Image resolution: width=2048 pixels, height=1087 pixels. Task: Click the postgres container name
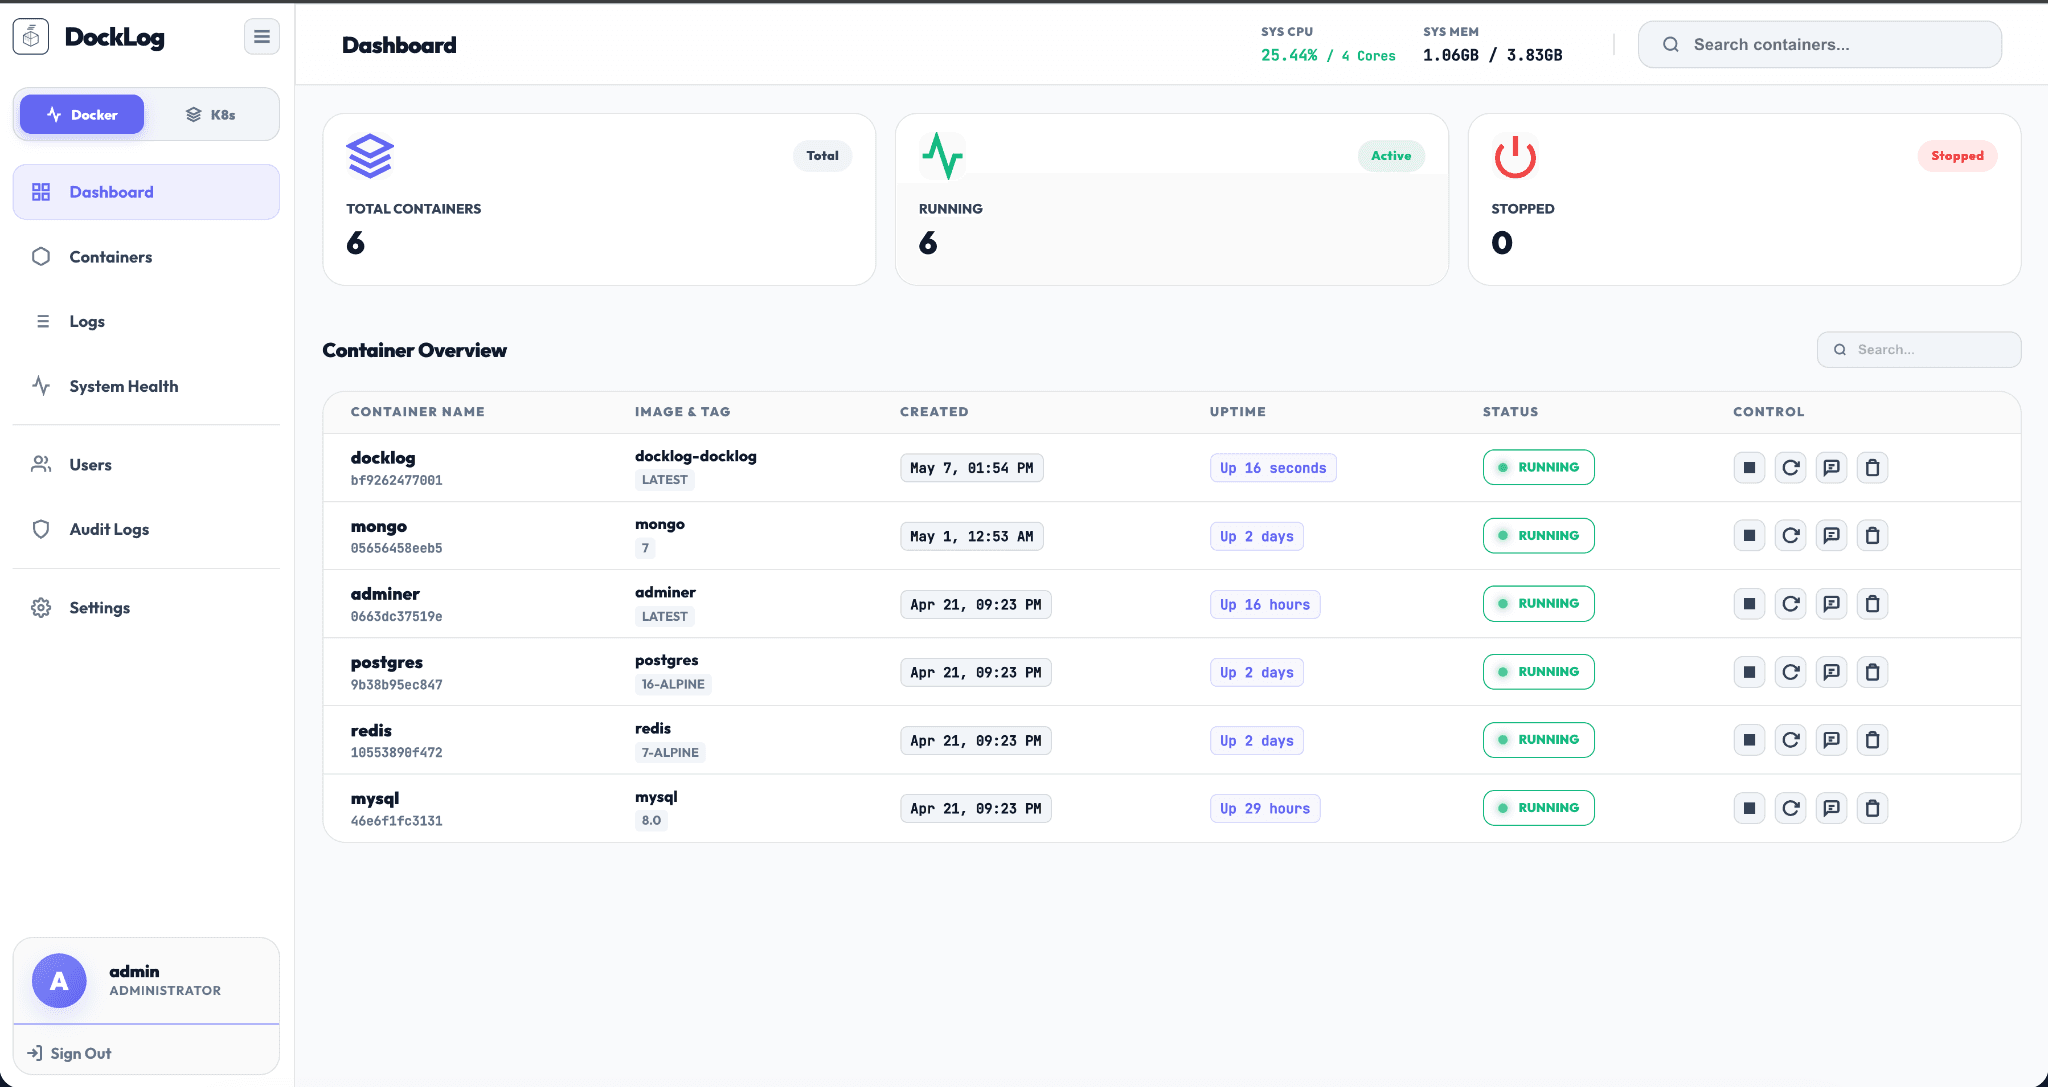[387, 662]
